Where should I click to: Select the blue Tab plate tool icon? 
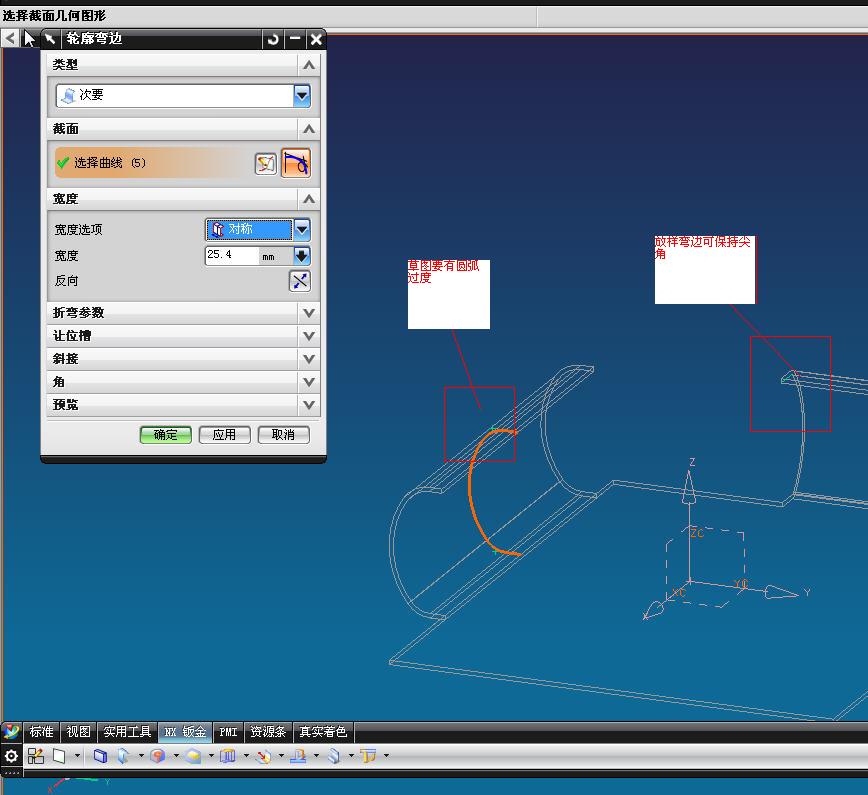pyautogui.click(x=100, y=756)
